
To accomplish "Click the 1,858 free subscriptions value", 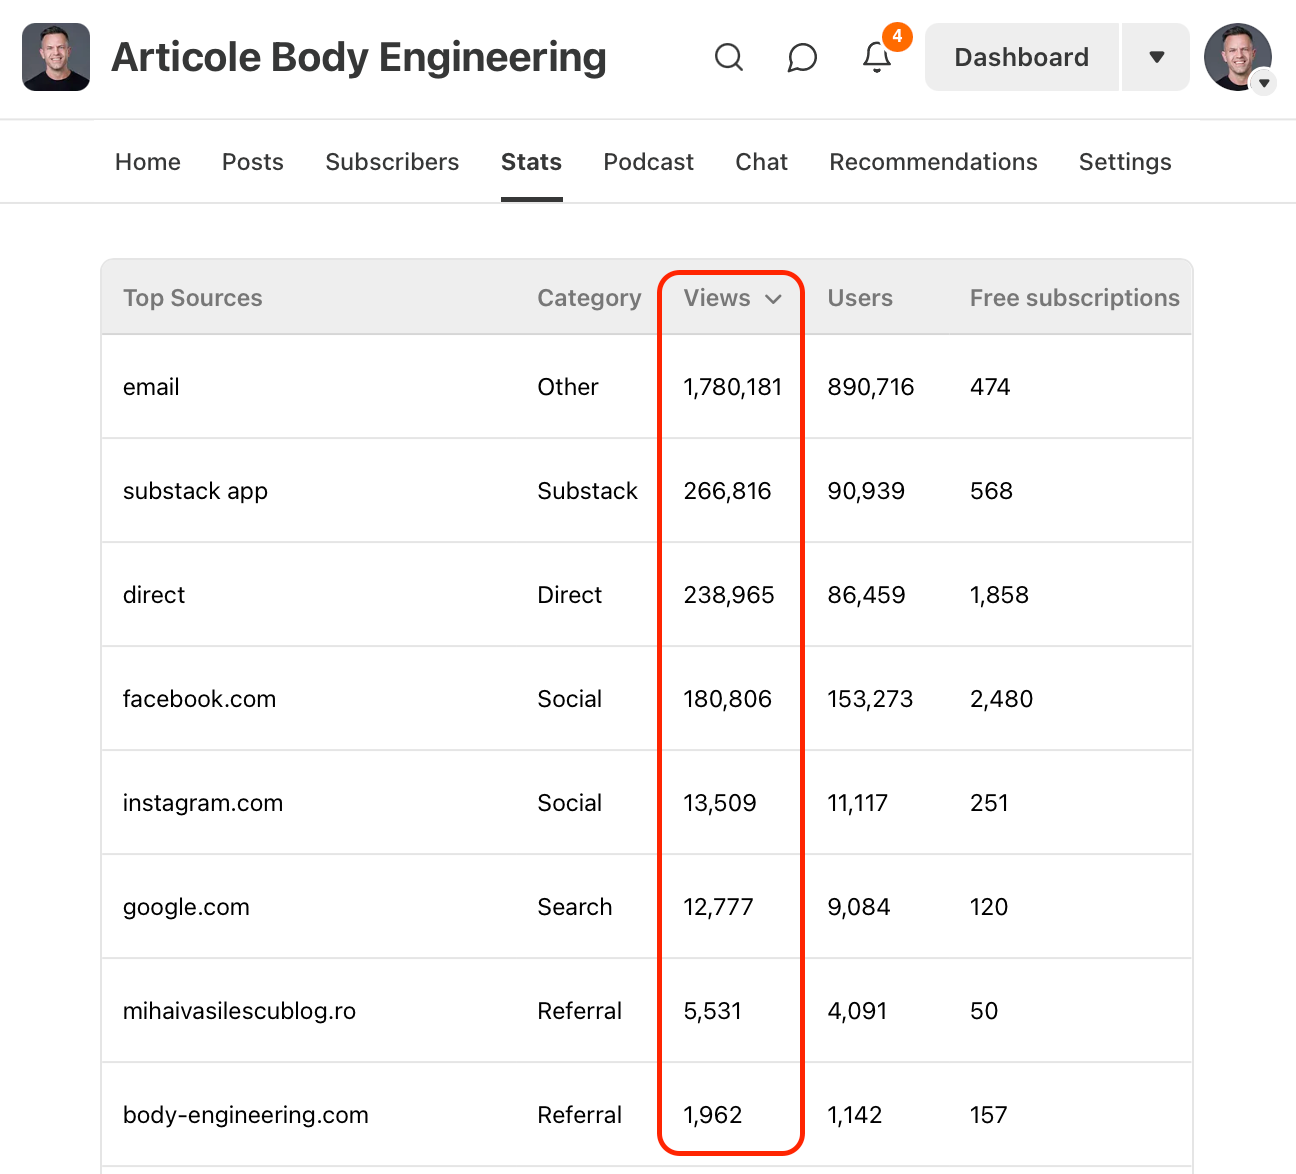I will [x=999, y=595].
